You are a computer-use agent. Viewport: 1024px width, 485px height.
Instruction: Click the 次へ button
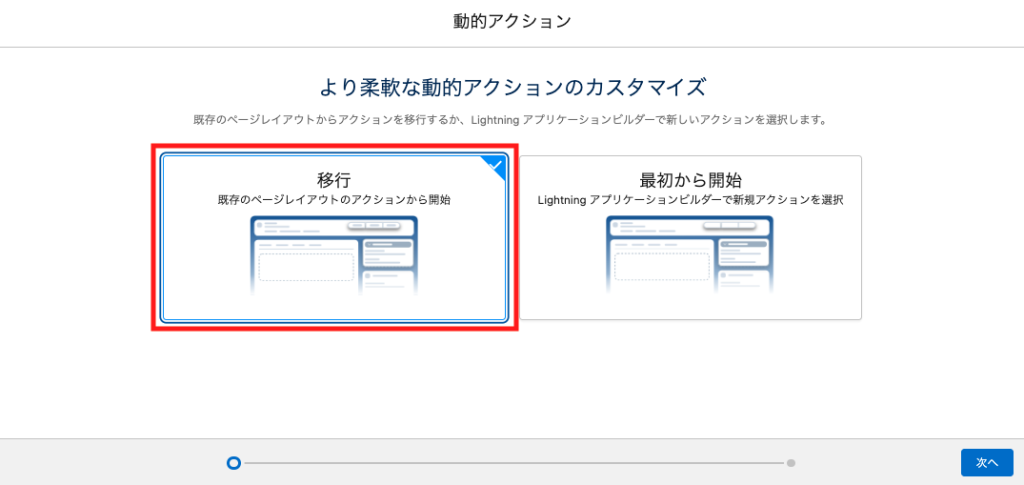[987, 462]
